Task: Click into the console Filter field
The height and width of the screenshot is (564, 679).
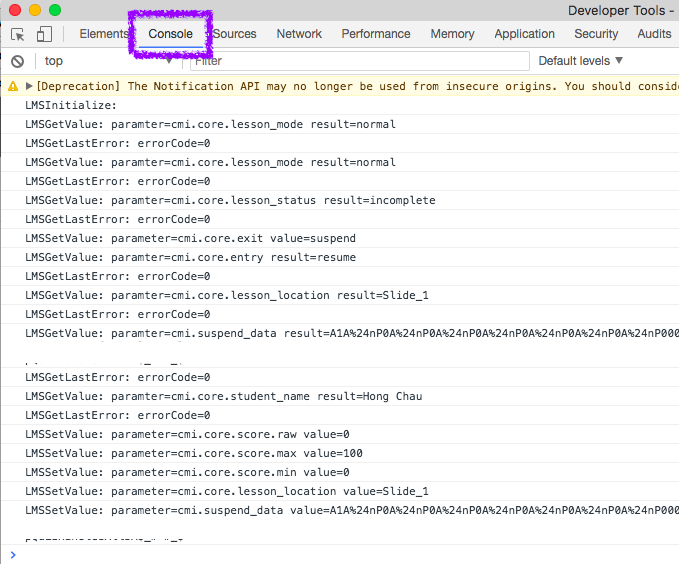Action: tap(360, 61)
